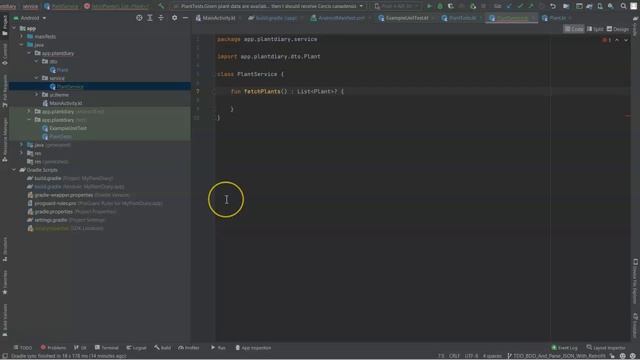This screenshot has height=360, width=640.
Task: Select proguard-rules.pro file
Action: pyautogui.click(x=95, y=203)
